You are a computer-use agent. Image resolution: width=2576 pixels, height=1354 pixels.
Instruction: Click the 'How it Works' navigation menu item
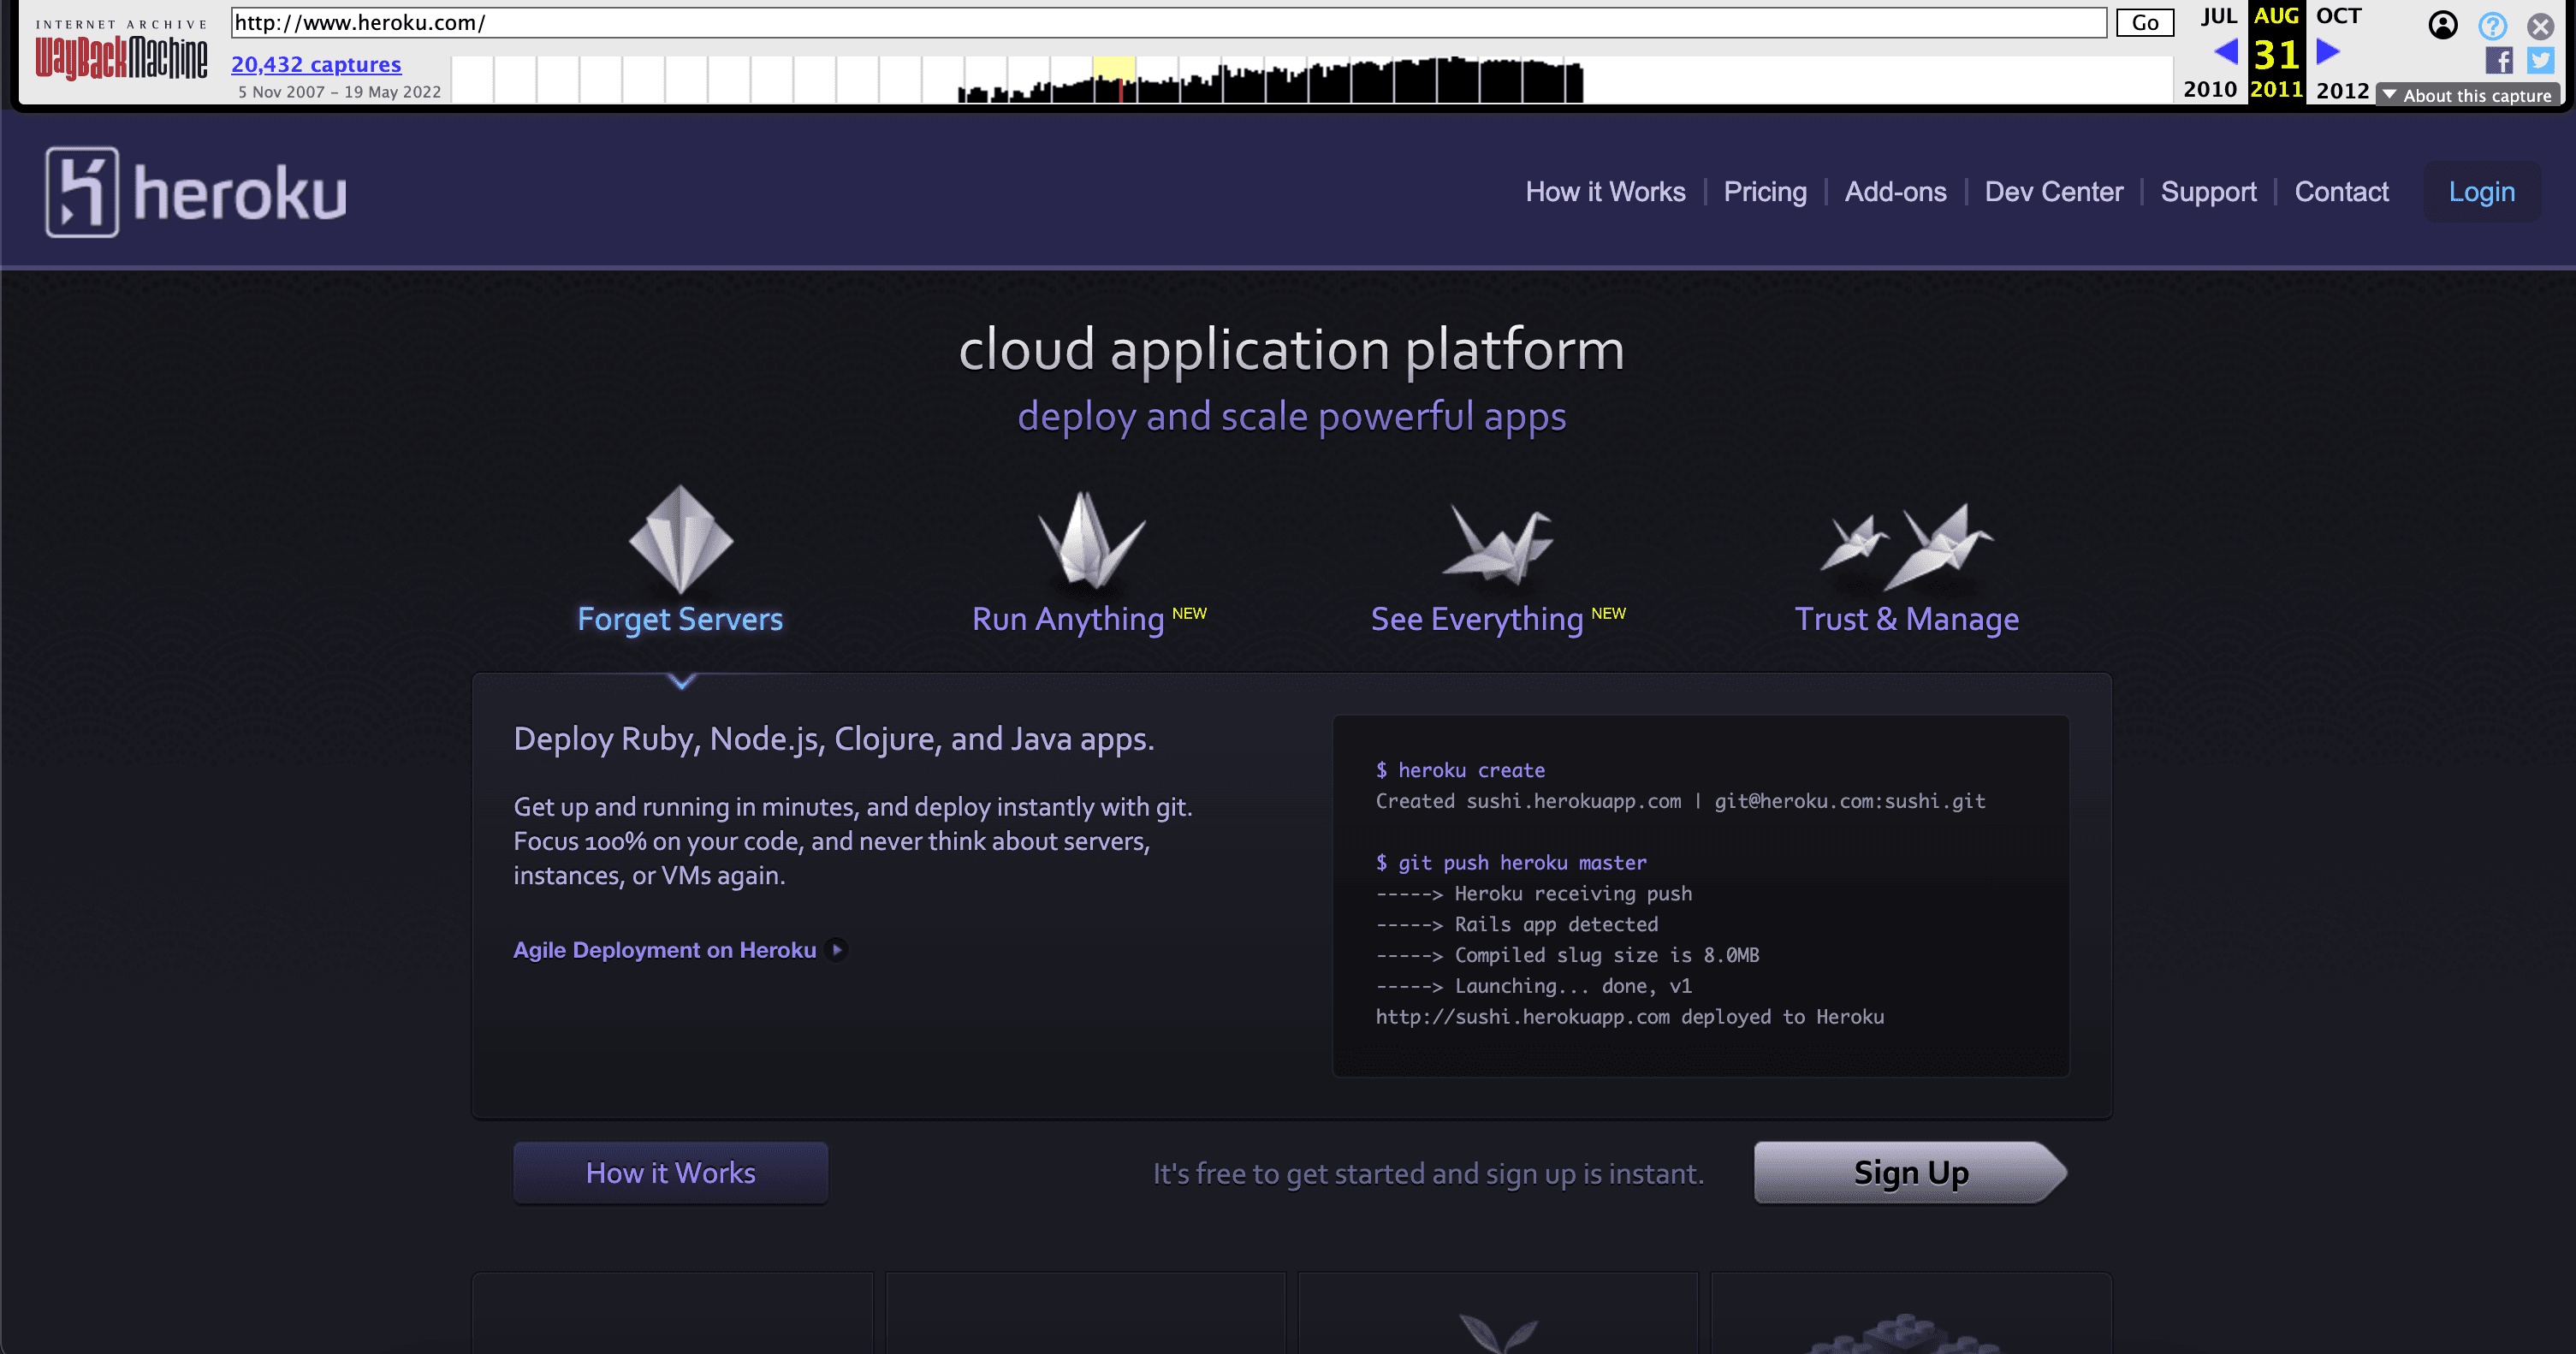[x=1605, y=191]
